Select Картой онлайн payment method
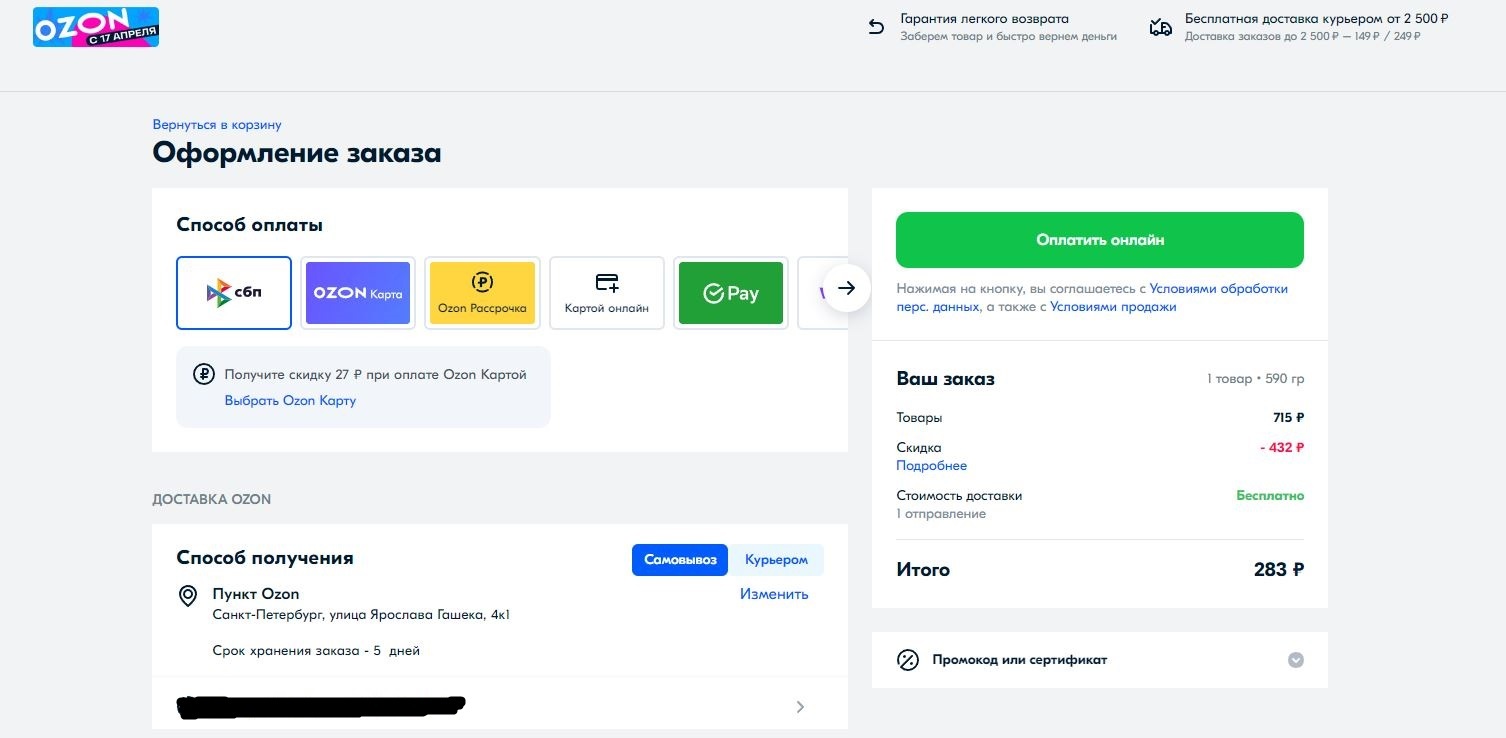The width and height of the screenshot is (1506, 738). (x=607, y=293)
